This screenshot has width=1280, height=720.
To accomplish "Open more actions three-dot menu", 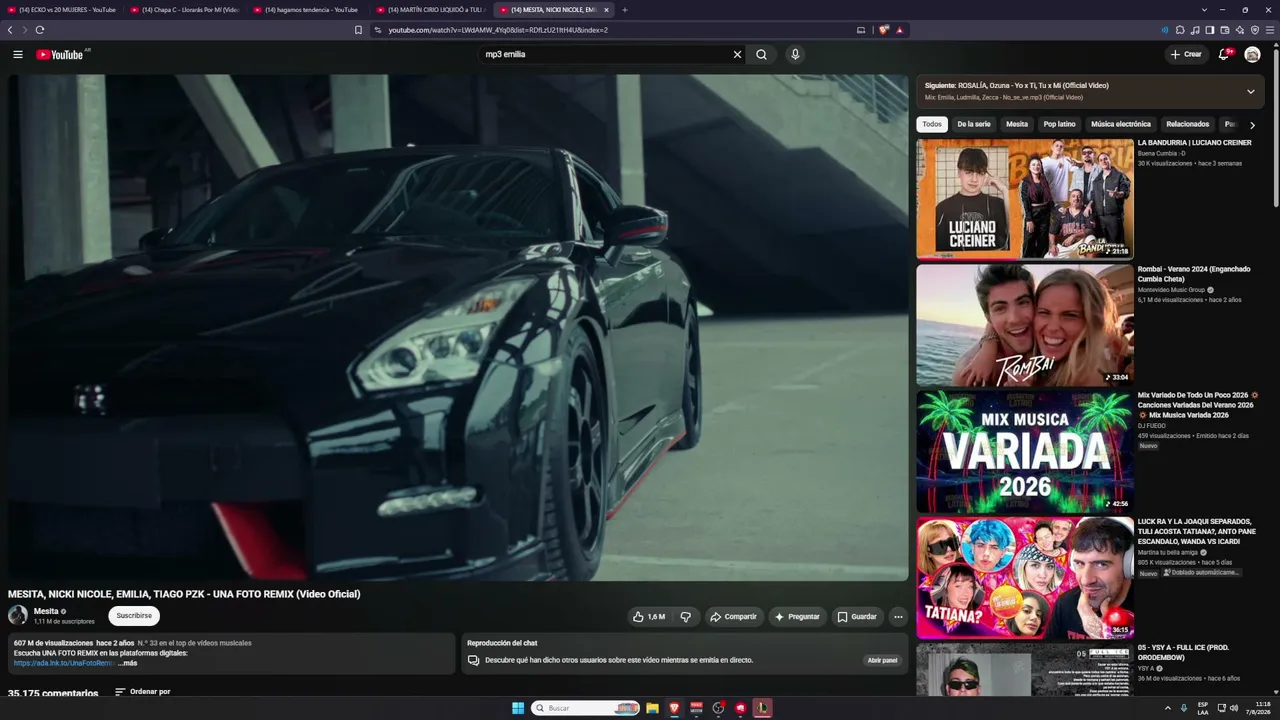I will pyautogui.click(x=898, y=617).
